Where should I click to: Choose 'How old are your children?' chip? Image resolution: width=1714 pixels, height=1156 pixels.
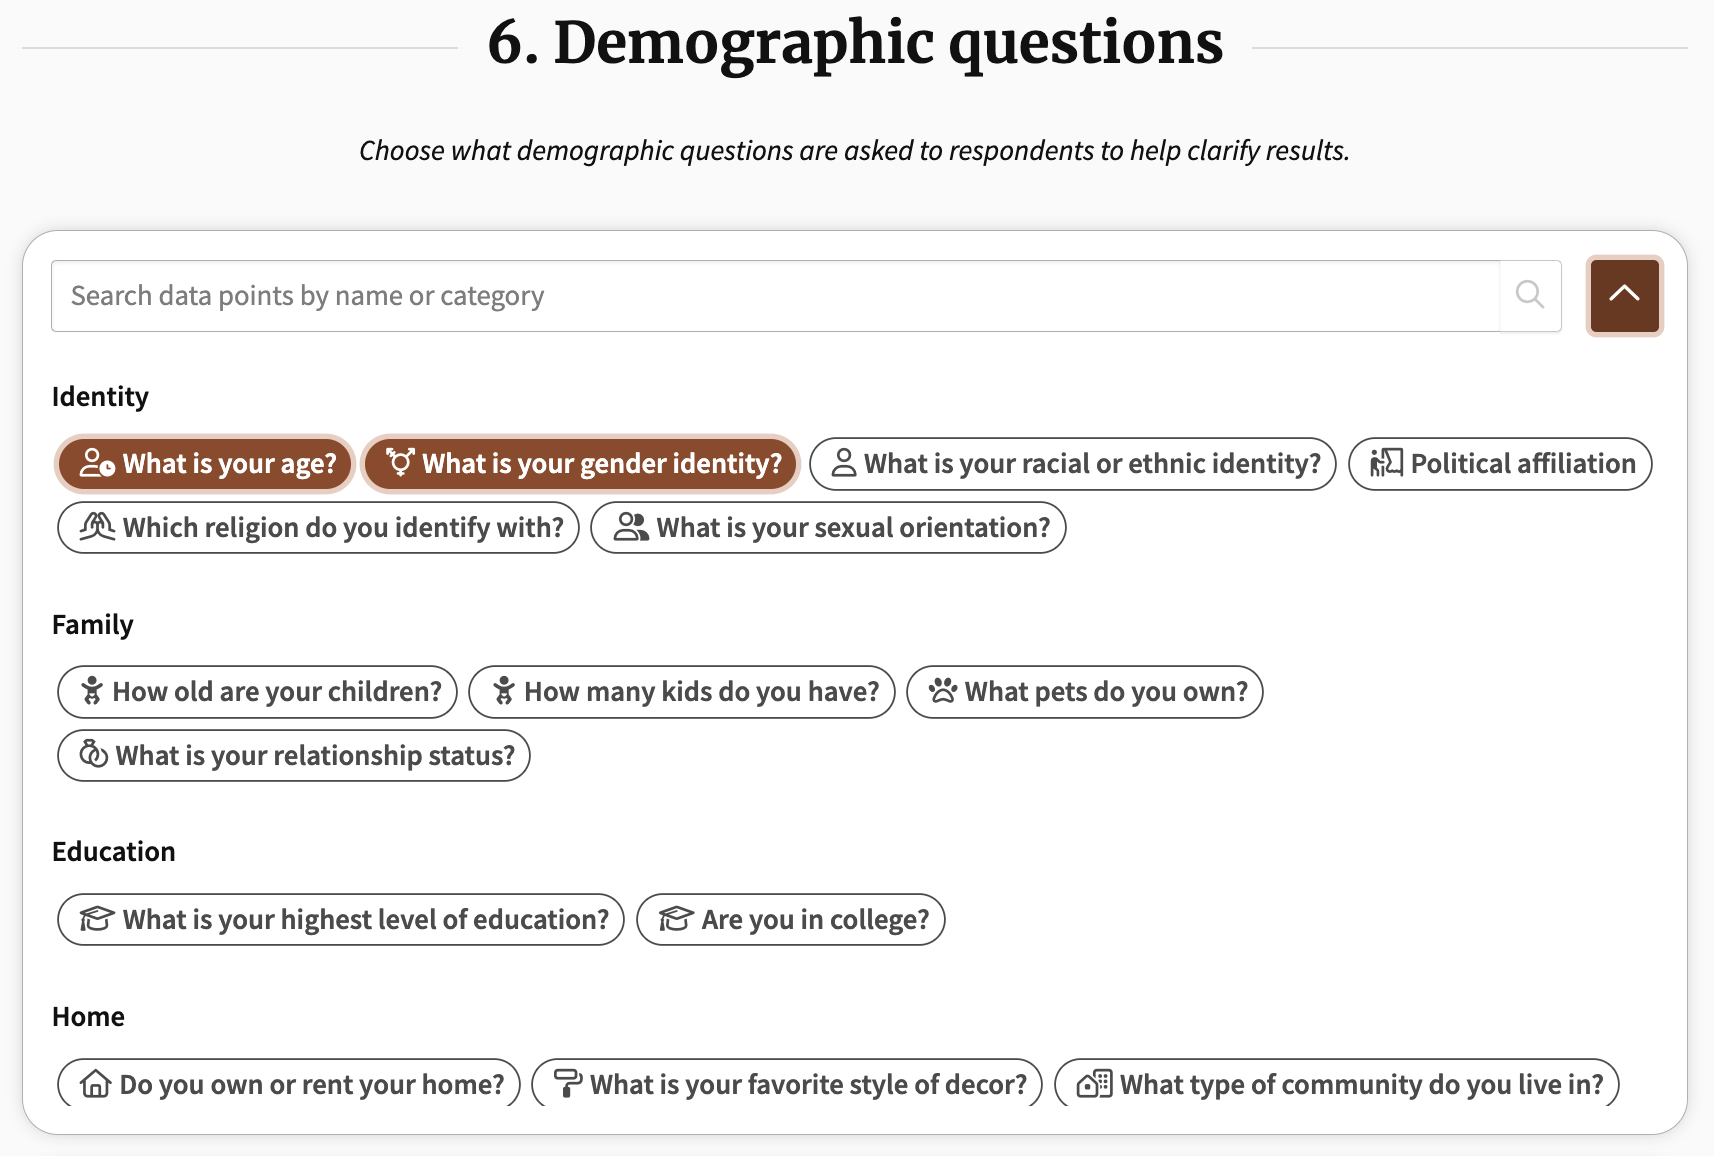click(257, 692)
